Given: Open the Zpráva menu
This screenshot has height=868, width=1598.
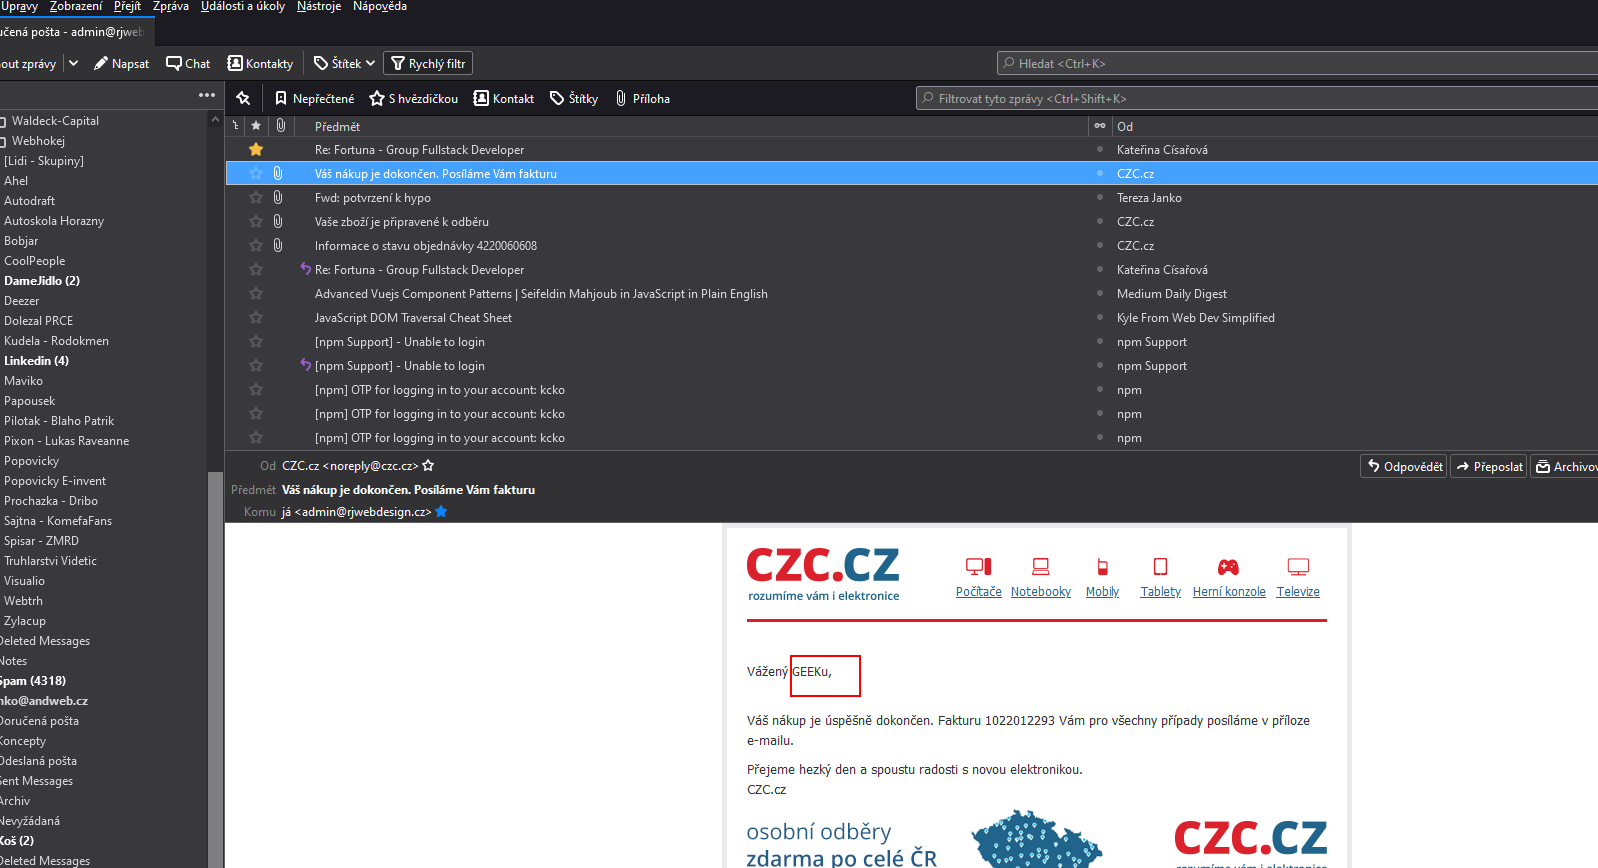Looking at the screenshot, I should coord(171,7).
